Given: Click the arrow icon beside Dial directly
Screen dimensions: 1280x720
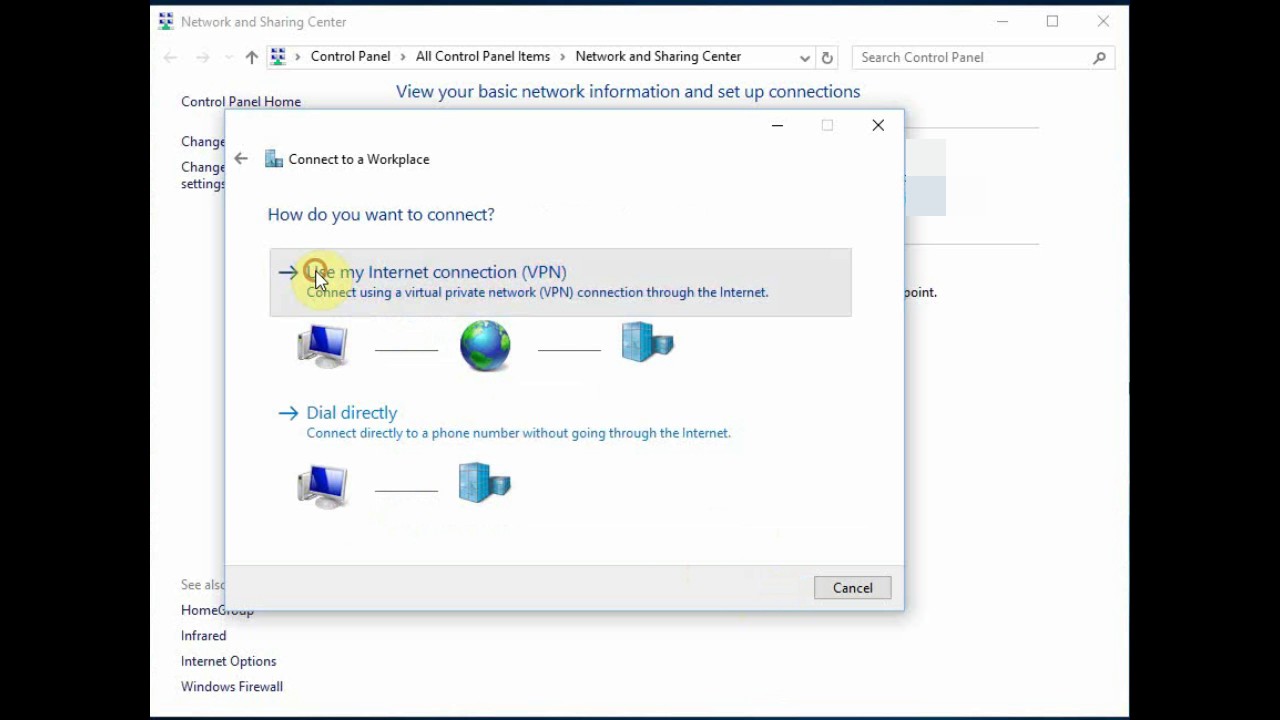Looking at the screenshot, I should click(x=288, y=413).
